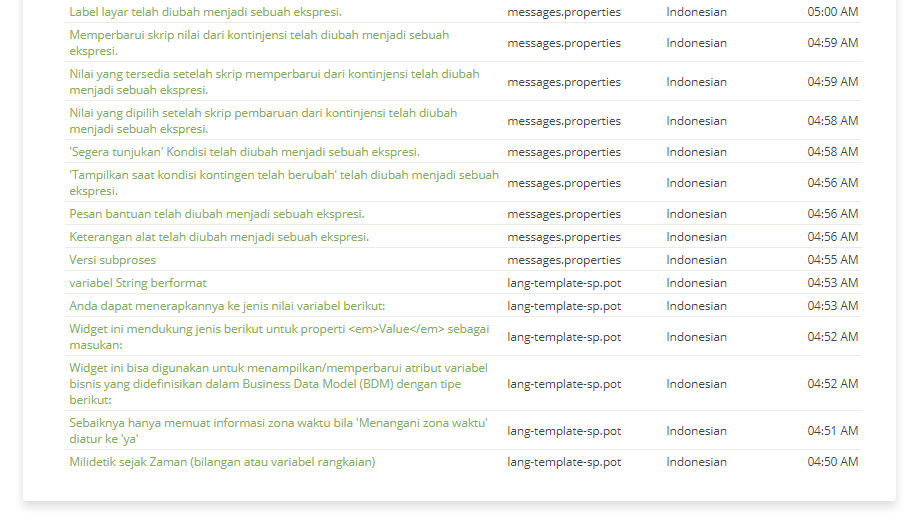Open 'Anda dapat menerapkannya ke jenis nilai variabel' link

pos(227,306)
